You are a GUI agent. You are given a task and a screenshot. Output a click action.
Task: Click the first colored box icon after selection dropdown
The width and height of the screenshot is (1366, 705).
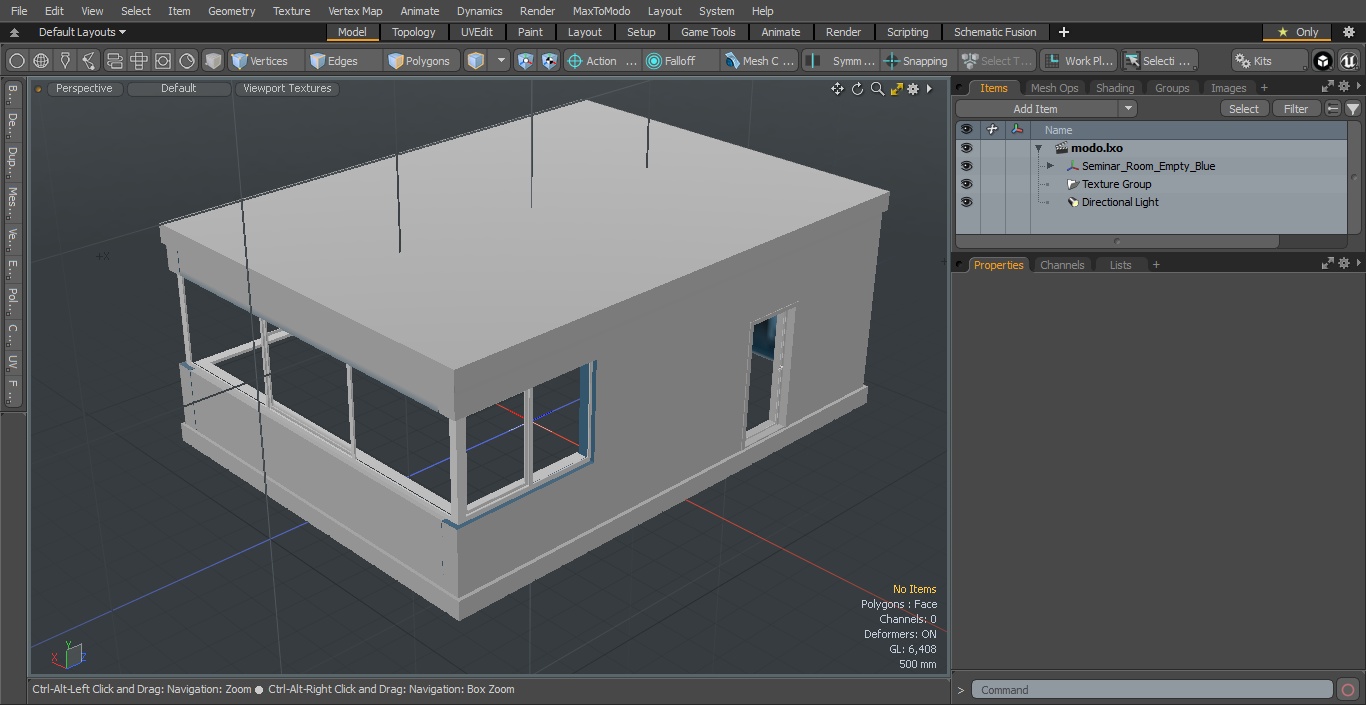(526, 61)
